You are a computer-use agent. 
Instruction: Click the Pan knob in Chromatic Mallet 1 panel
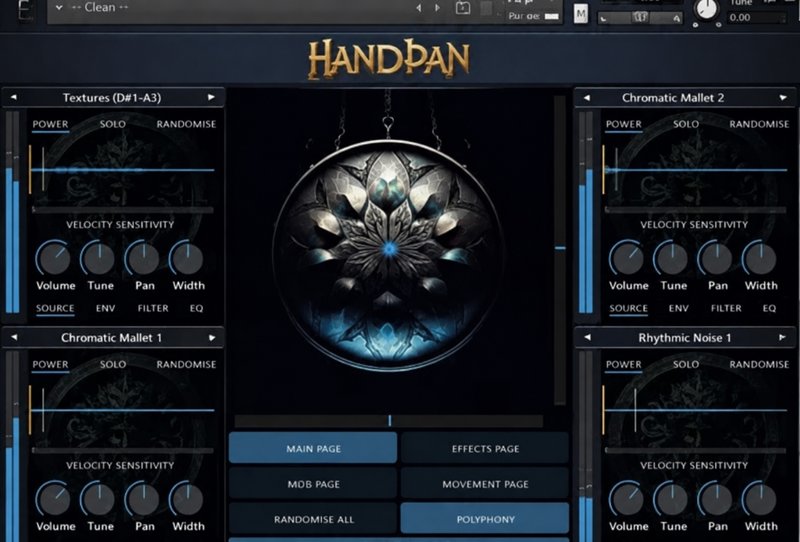pyautogui.click(x=143, y=499)
